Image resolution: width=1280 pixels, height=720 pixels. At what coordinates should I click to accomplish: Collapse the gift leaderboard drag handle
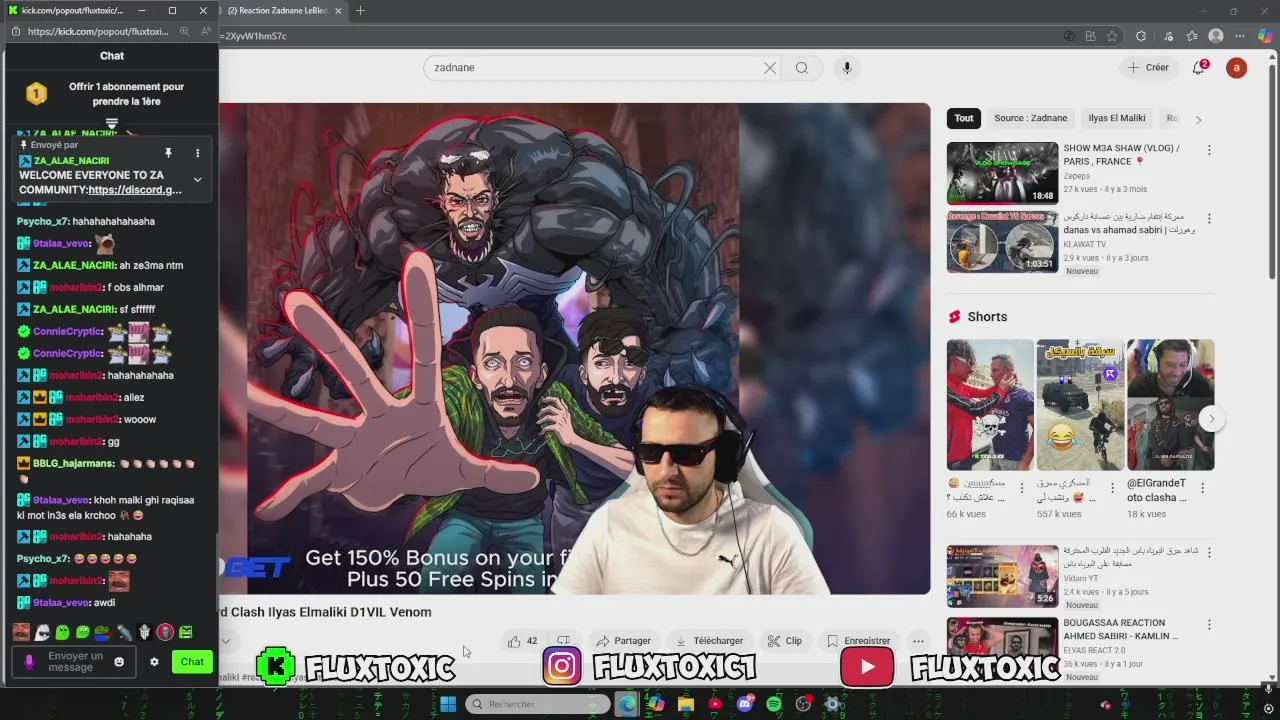112,124
